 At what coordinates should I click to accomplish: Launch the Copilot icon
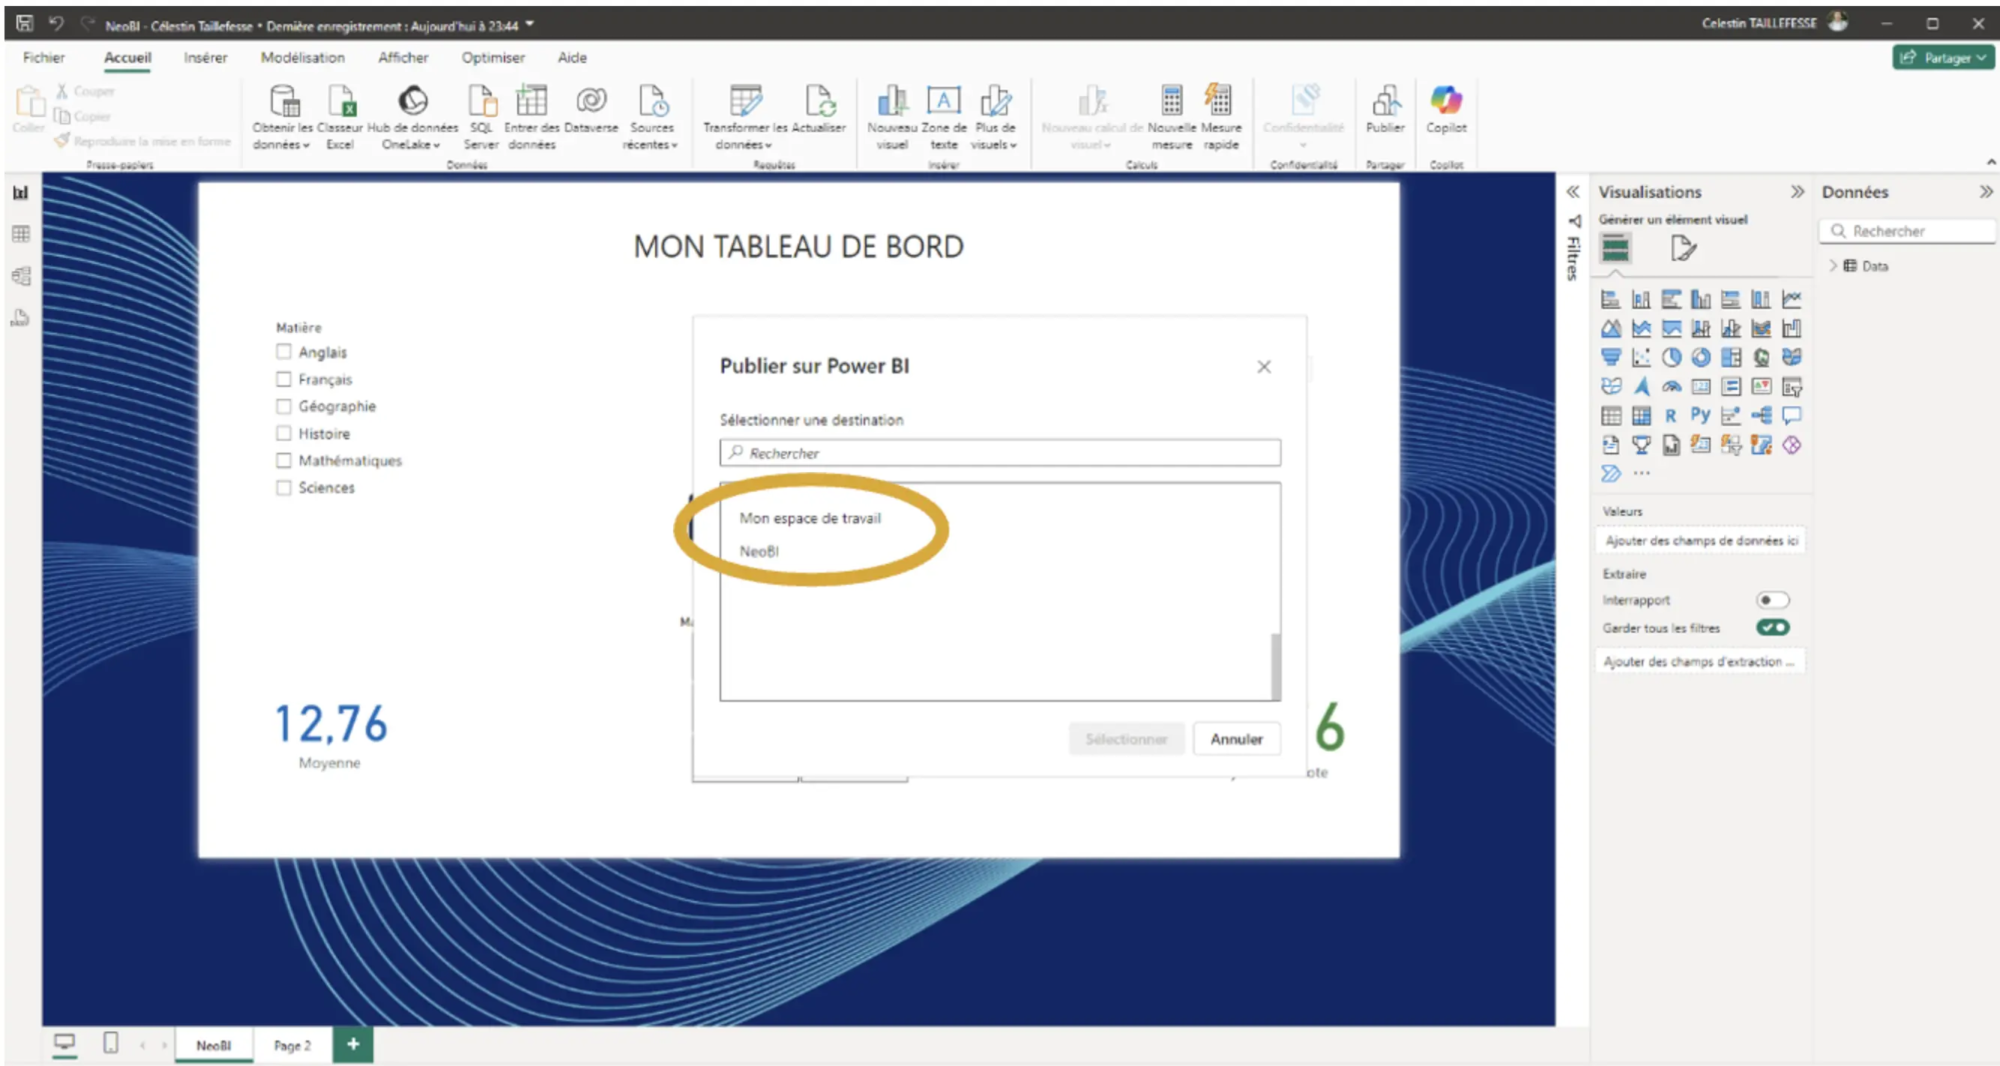click(1446, 110)
